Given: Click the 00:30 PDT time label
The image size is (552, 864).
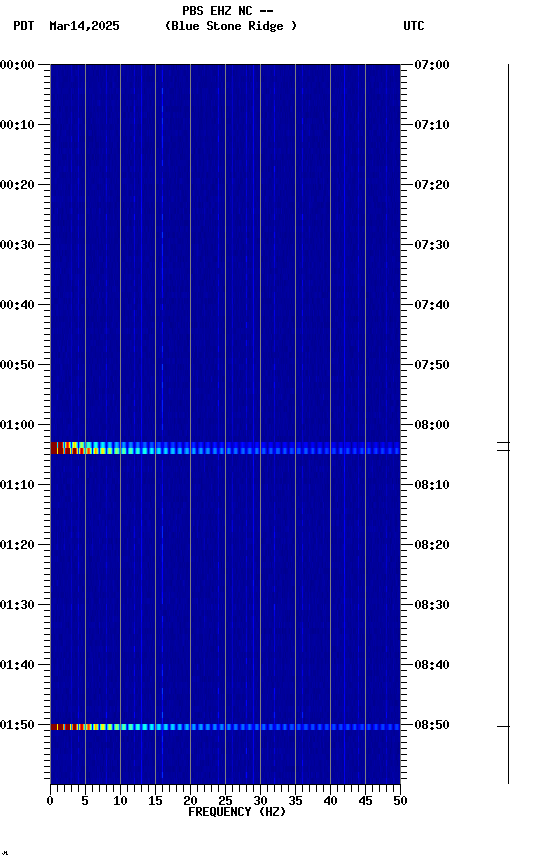Looking at the screenshot, I should point(17,245).
